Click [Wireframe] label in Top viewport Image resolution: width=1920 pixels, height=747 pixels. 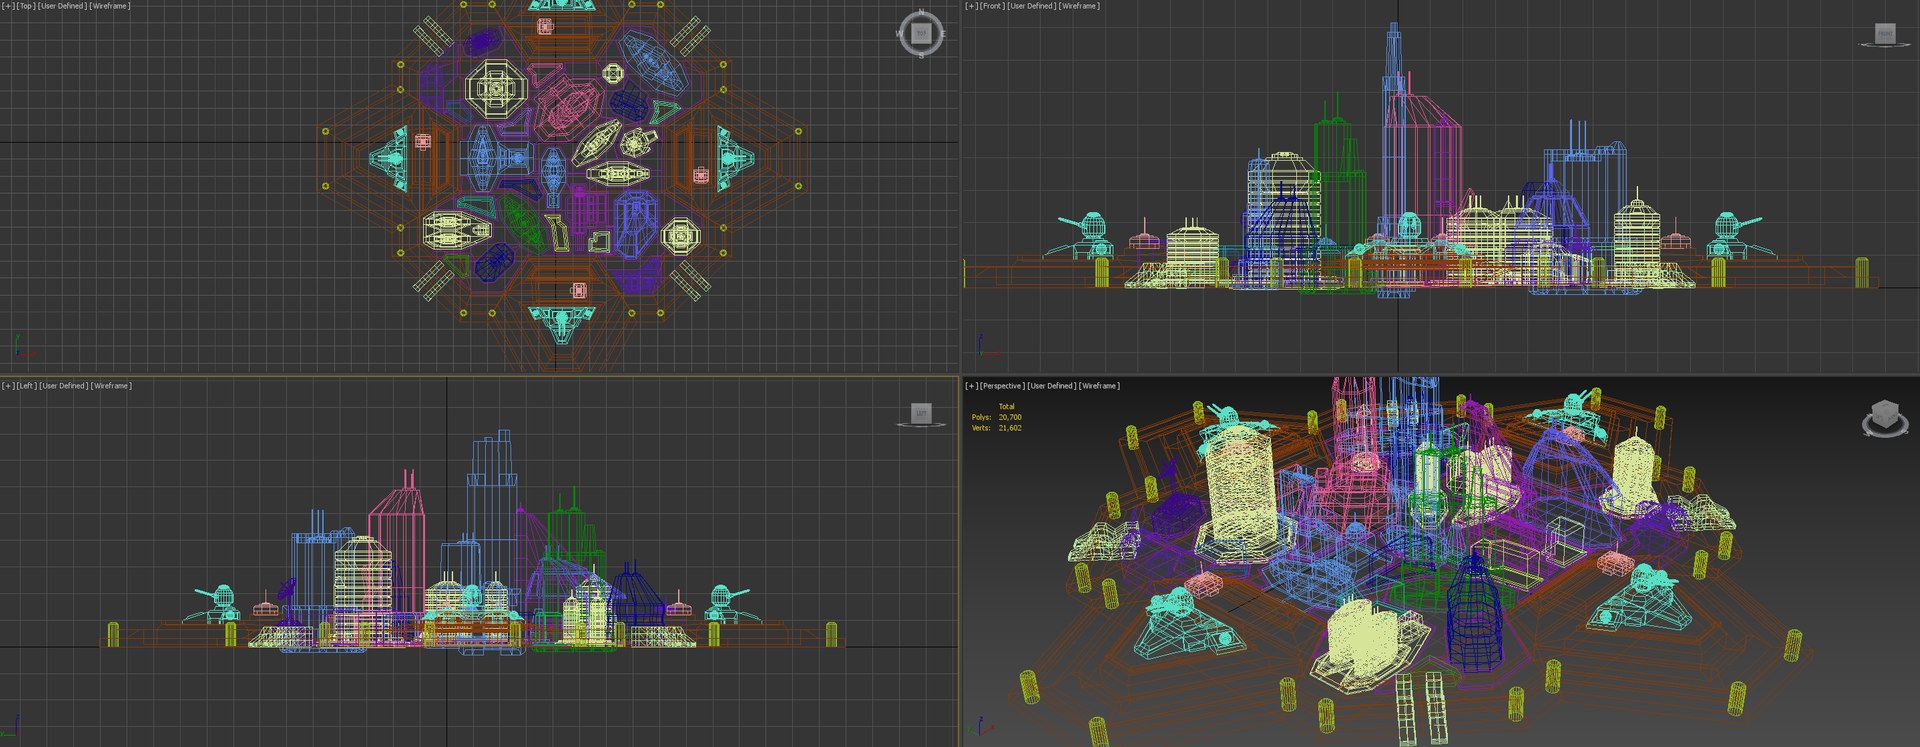[x=110, y=6]
